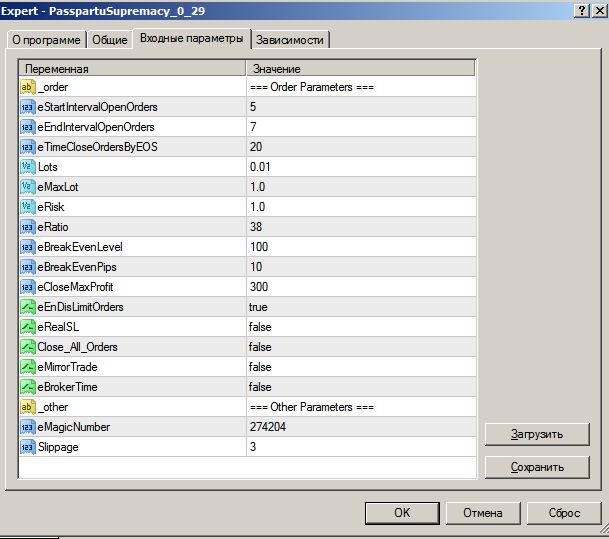Click the string icon beside _other
This screenshot has width=609, height=539.
point(28,407)
